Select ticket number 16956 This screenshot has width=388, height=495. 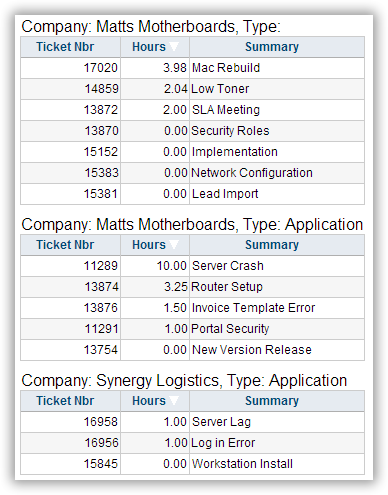(101, 443)
